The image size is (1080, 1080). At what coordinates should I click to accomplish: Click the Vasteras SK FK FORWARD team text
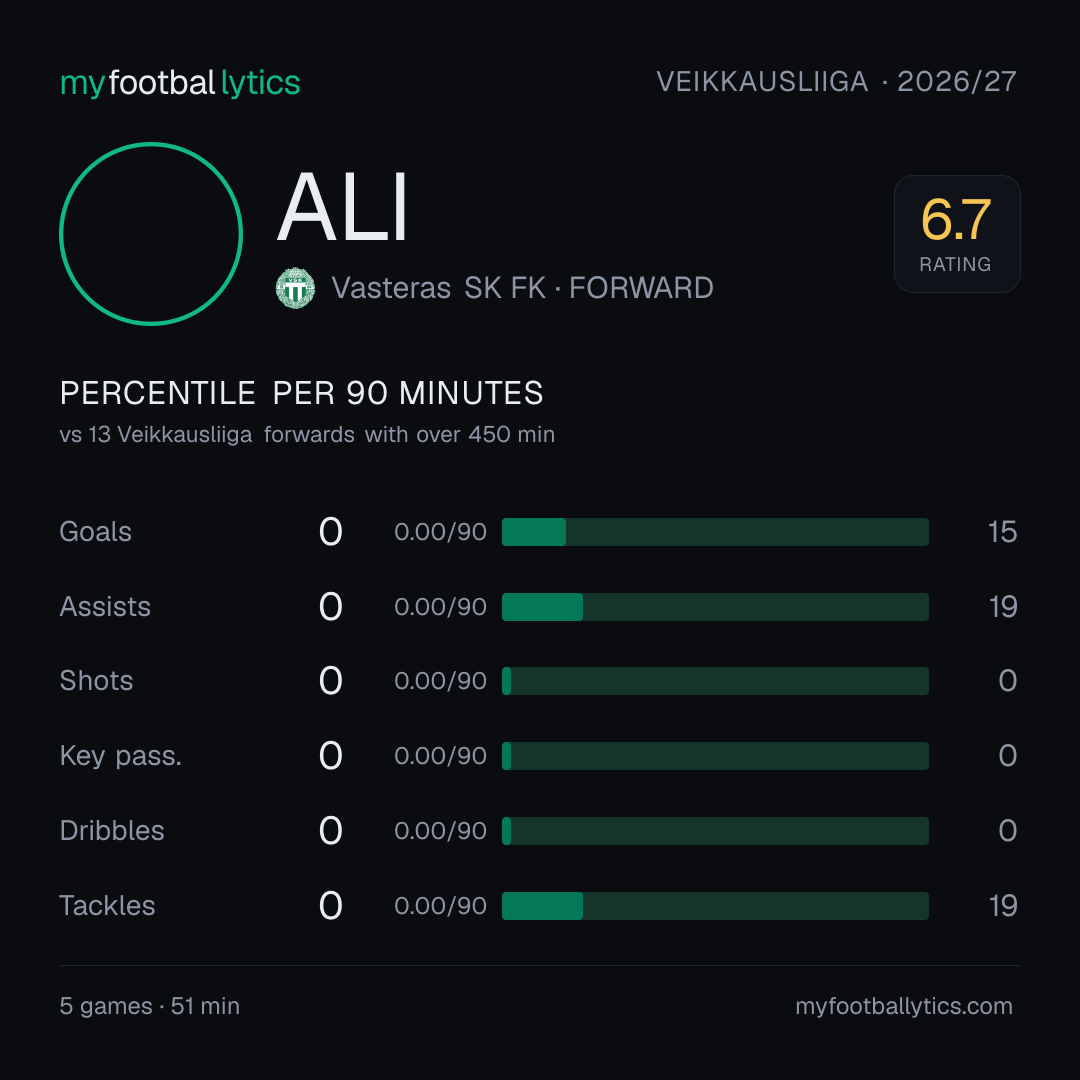click(x=522, y=288)
